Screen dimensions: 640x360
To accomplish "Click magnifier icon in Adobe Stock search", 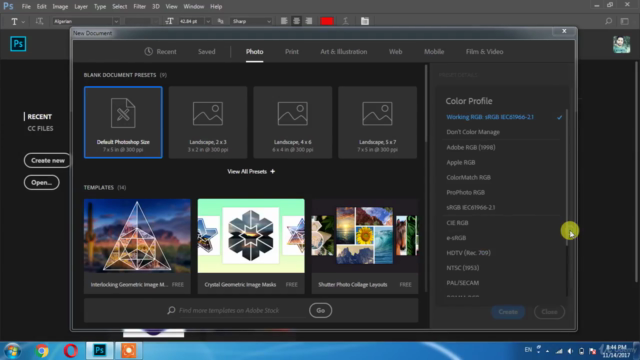I will [x=171, y=311].
